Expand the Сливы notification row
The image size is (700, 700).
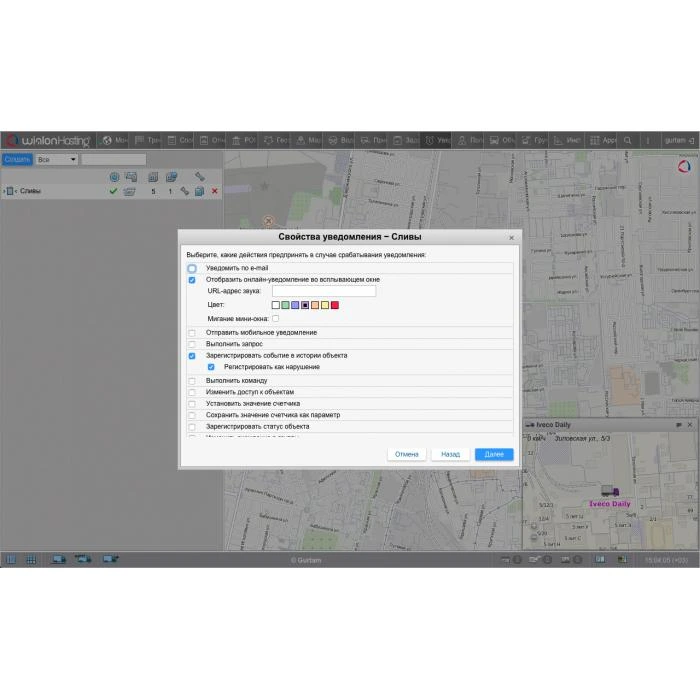(4, 191)
